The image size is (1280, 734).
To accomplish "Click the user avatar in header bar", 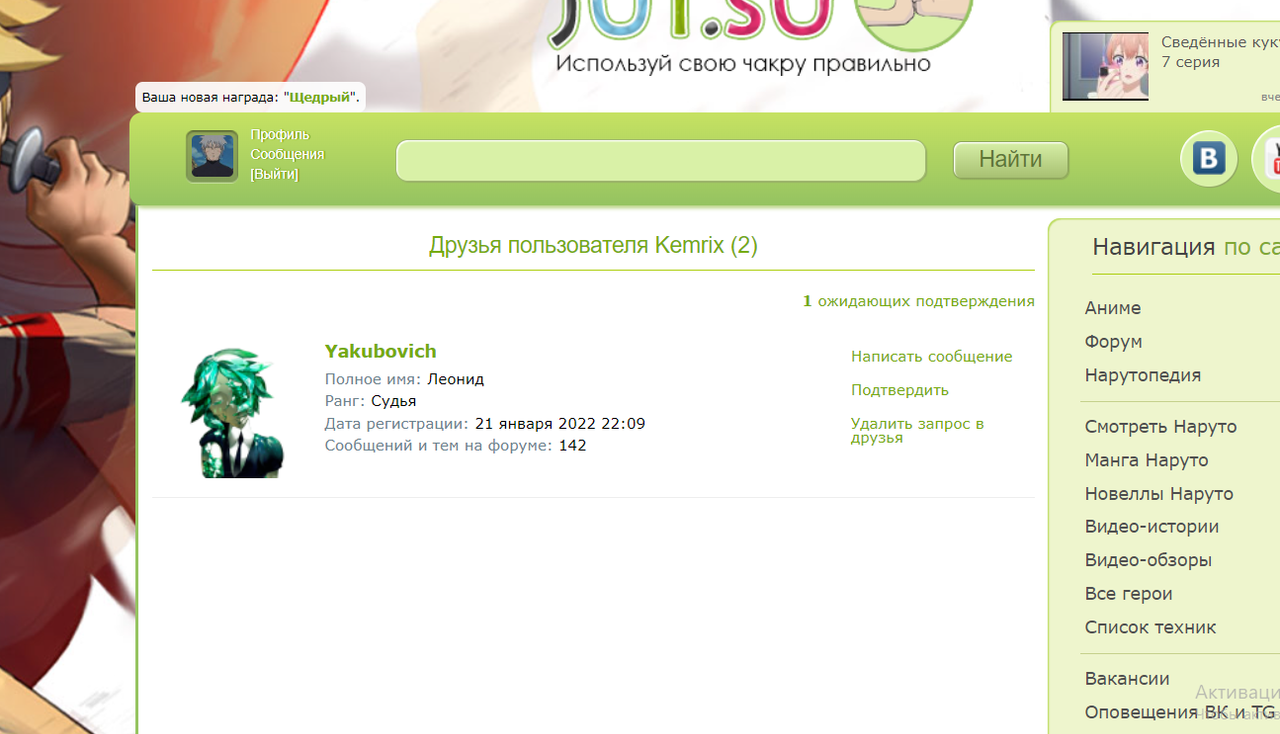I will 212,157.
